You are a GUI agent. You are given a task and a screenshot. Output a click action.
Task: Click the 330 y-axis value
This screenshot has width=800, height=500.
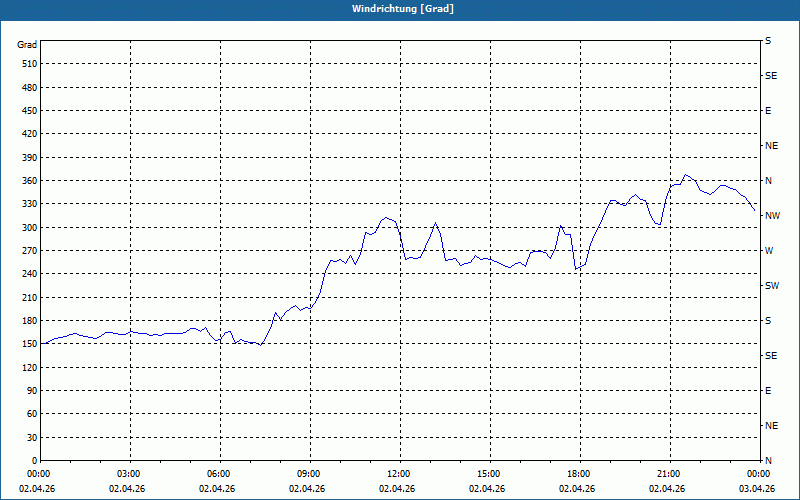[x=30, y=204]
